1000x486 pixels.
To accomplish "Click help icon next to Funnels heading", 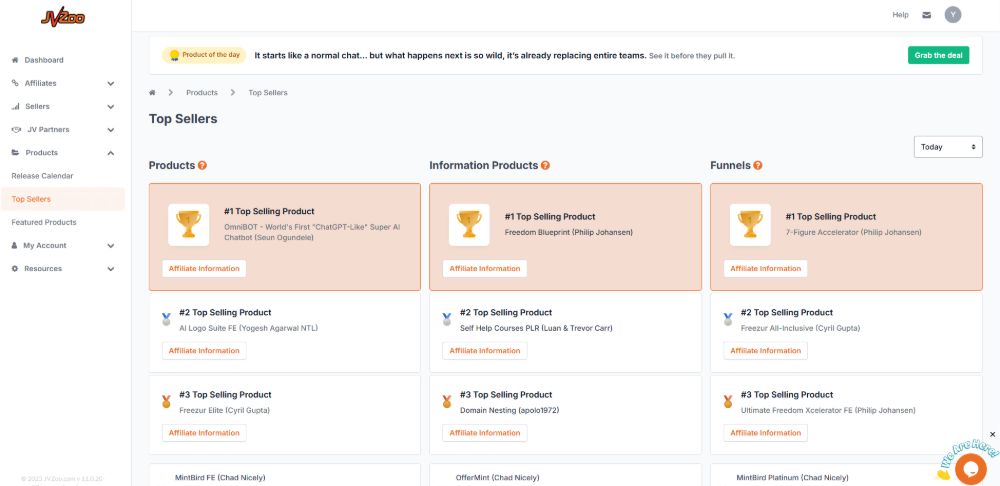I will coord(758,166).
